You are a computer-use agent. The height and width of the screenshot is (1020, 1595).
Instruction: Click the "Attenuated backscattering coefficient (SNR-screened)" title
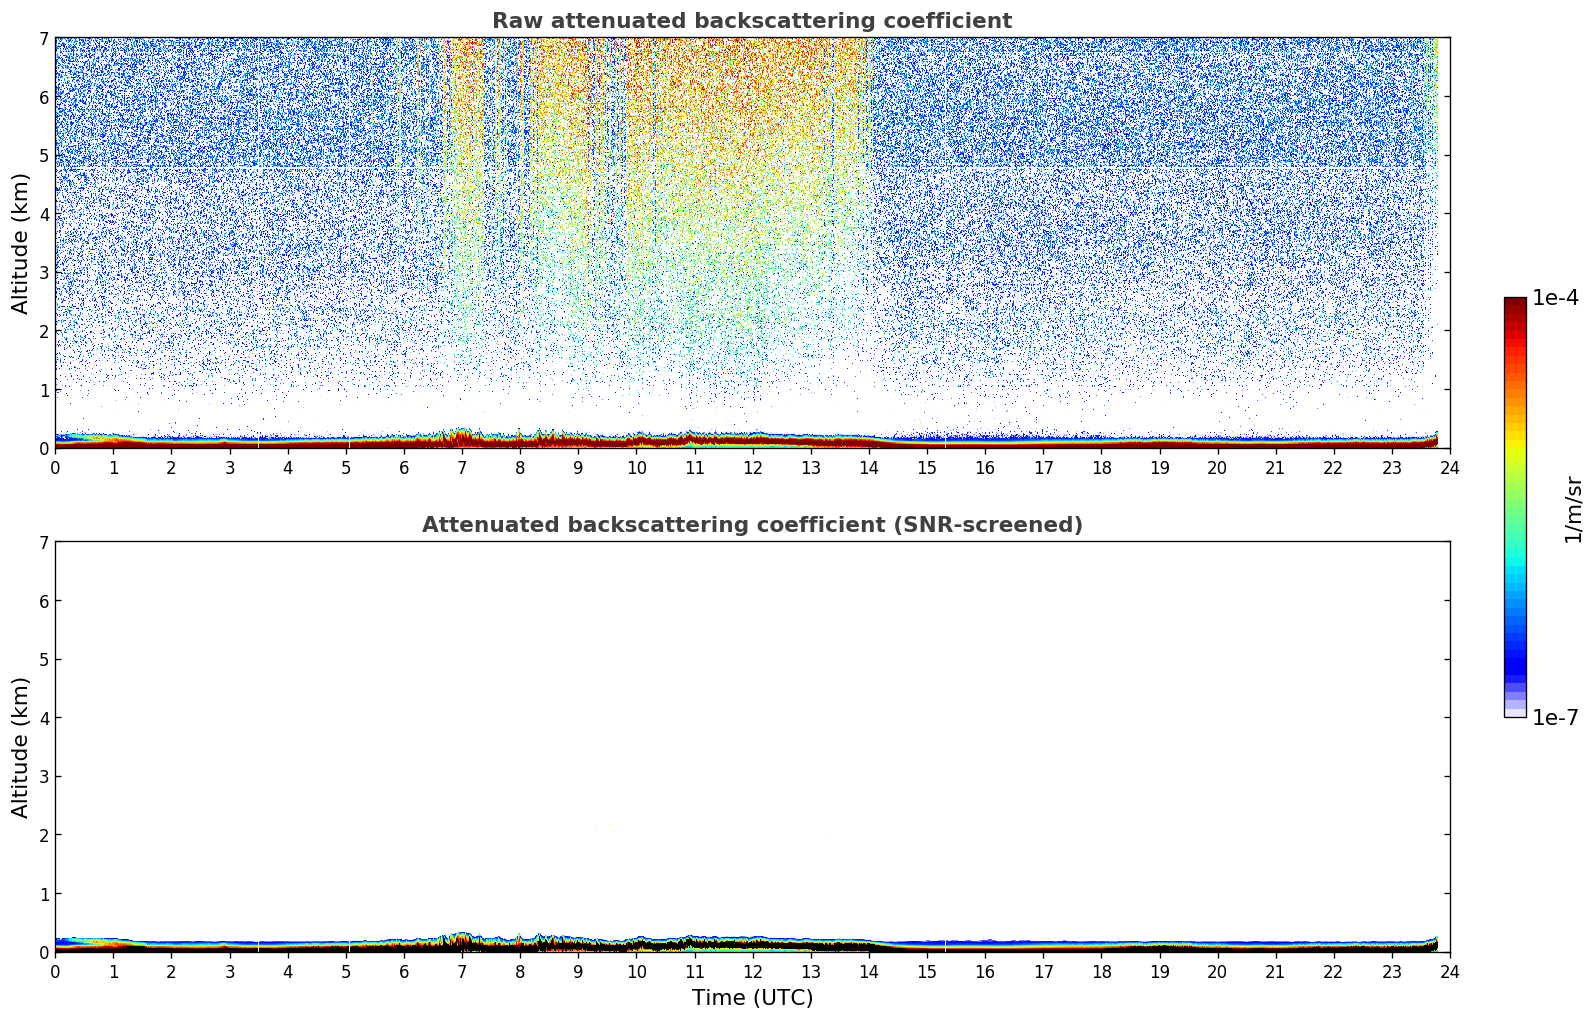coord(751,525)
